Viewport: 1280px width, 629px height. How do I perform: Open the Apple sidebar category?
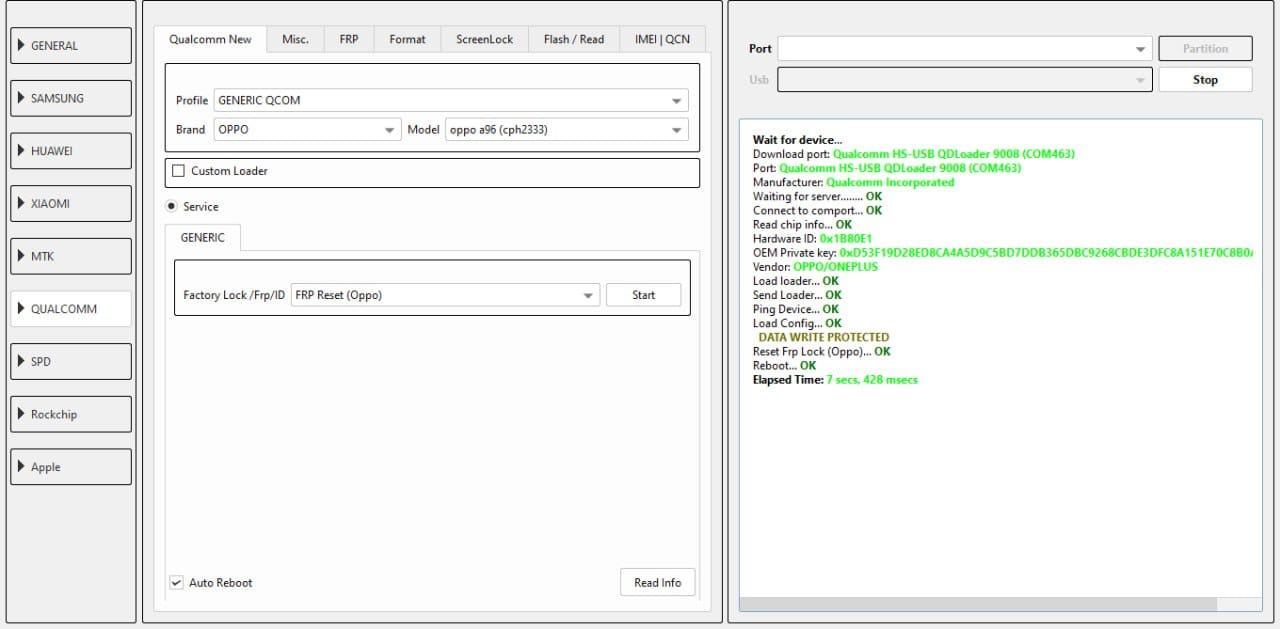click(x=70, y=467)
